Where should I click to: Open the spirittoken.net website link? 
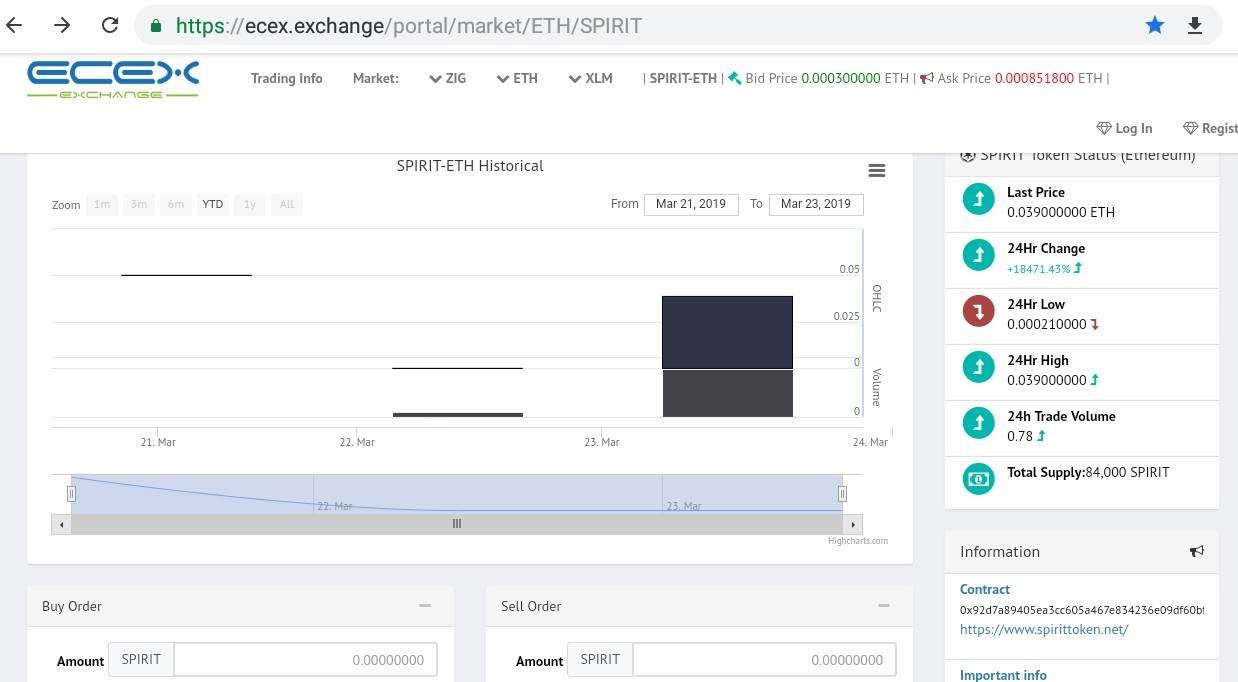pyautogui.click(x=1044, y=629)
